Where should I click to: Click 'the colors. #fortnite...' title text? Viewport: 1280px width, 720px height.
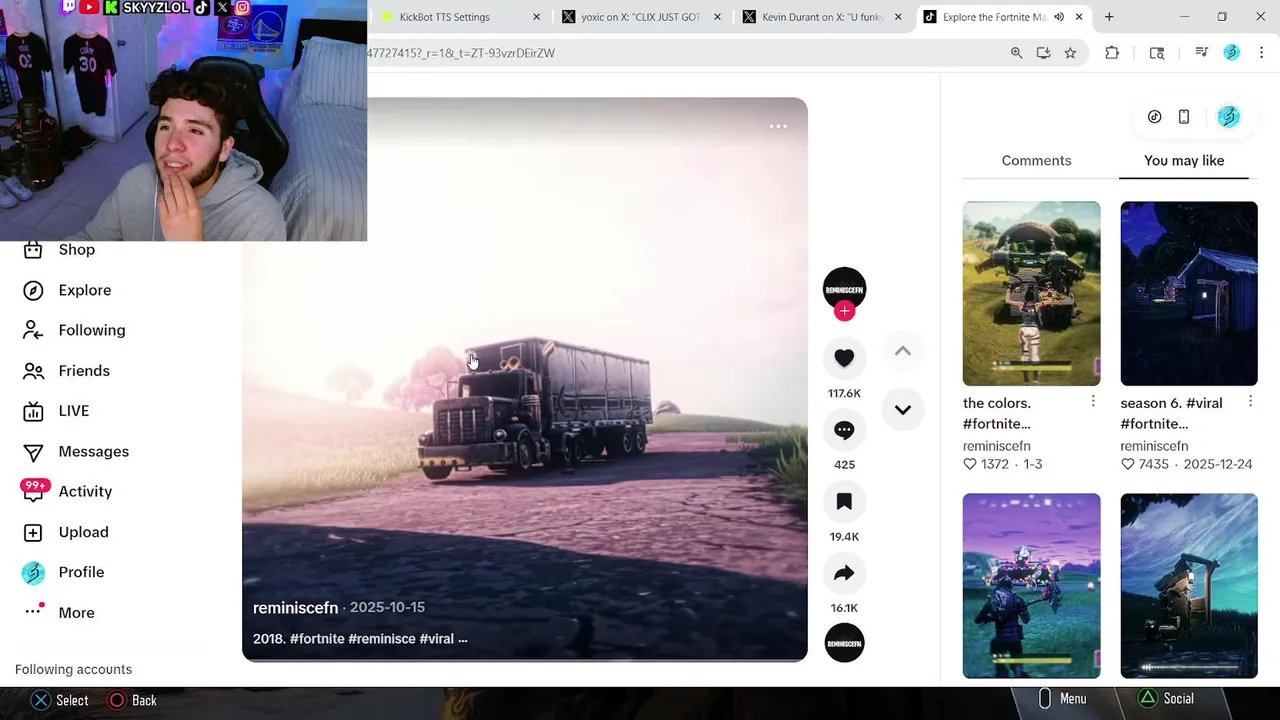[997, 413]
